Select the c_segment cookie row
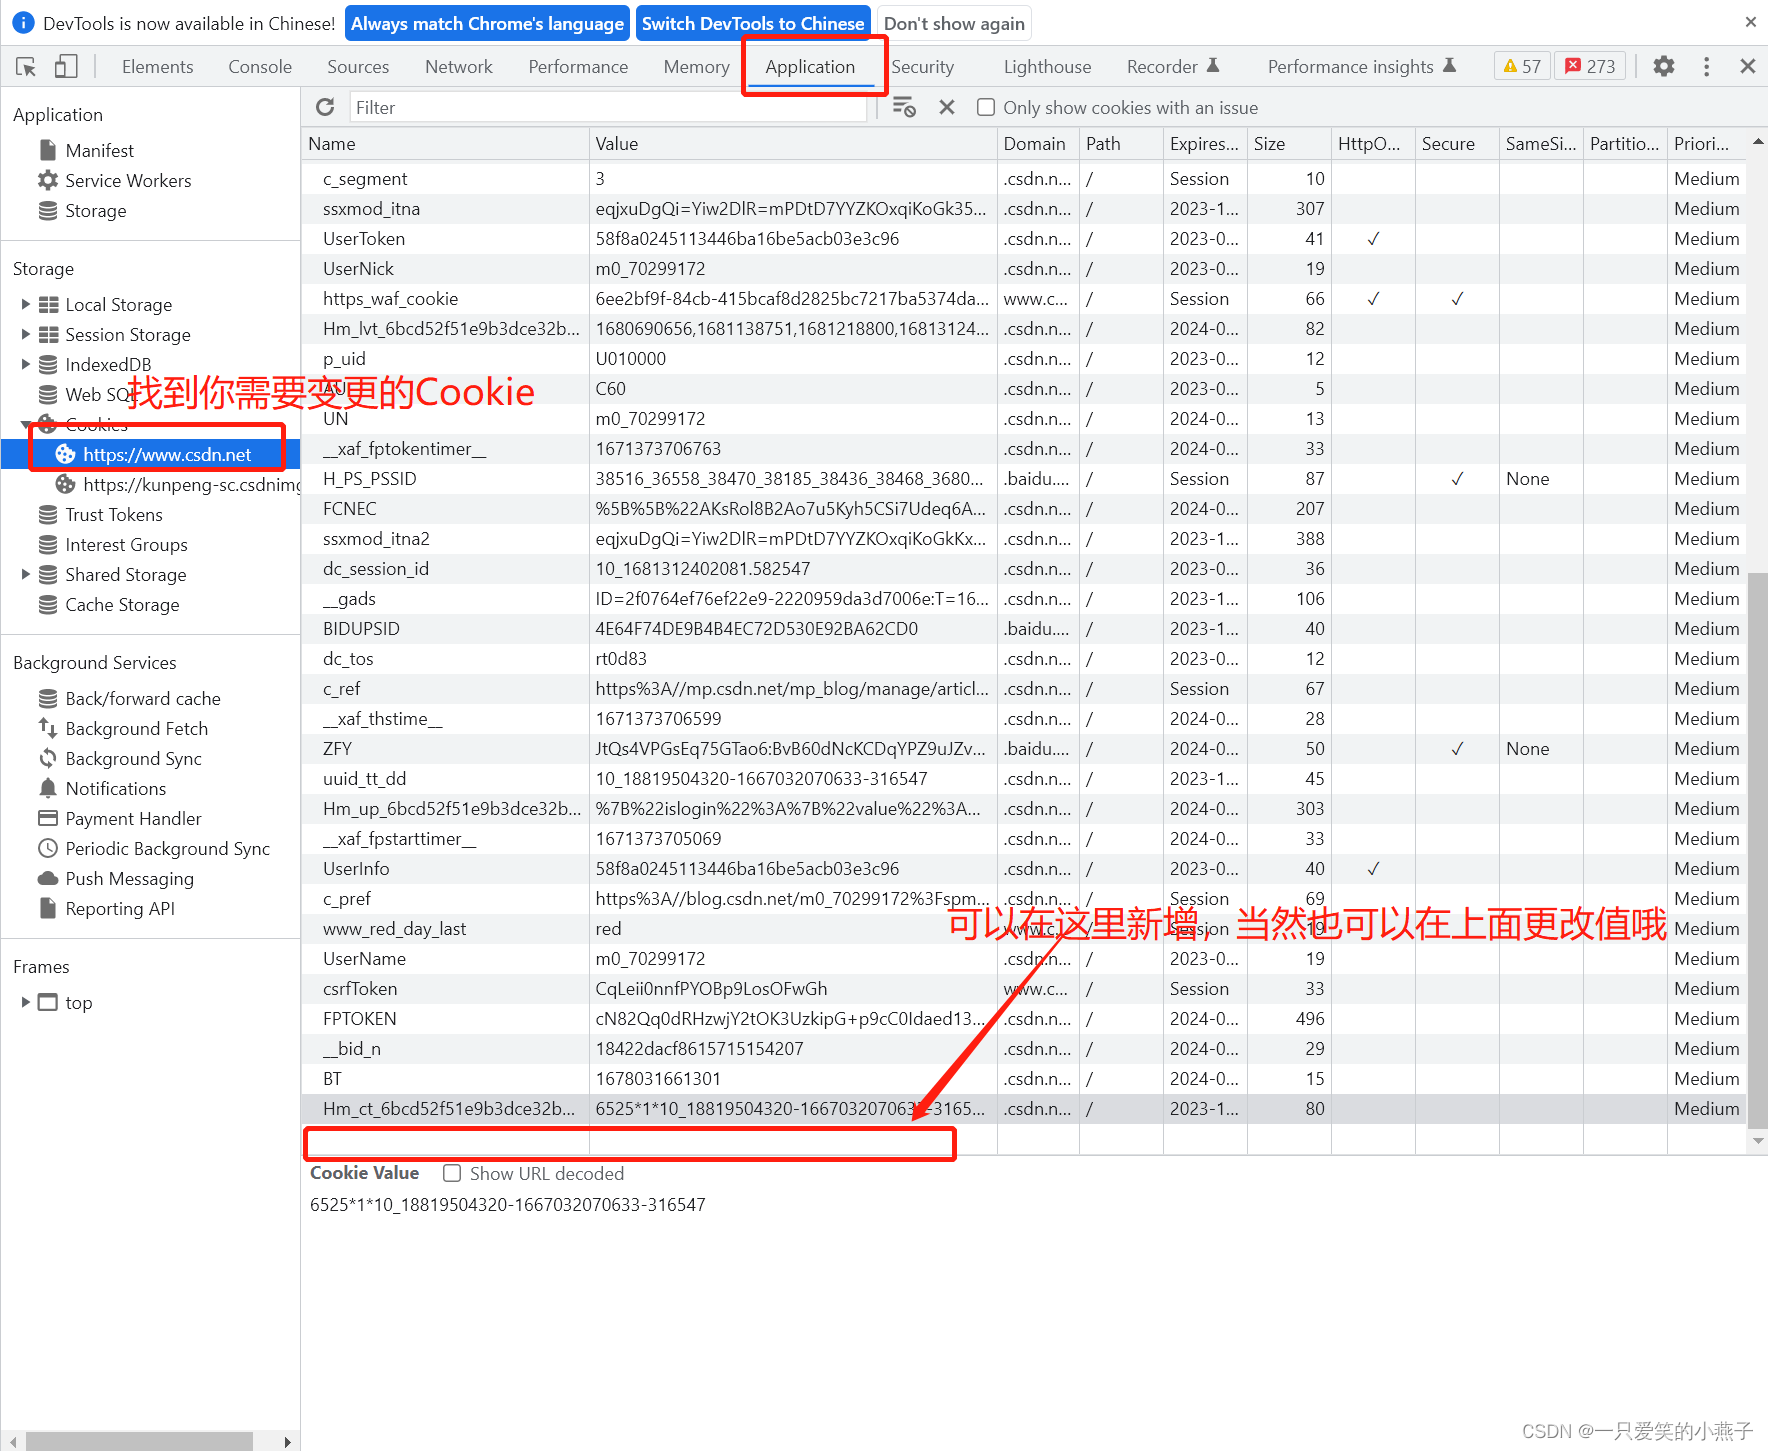 coord(1024,179)
